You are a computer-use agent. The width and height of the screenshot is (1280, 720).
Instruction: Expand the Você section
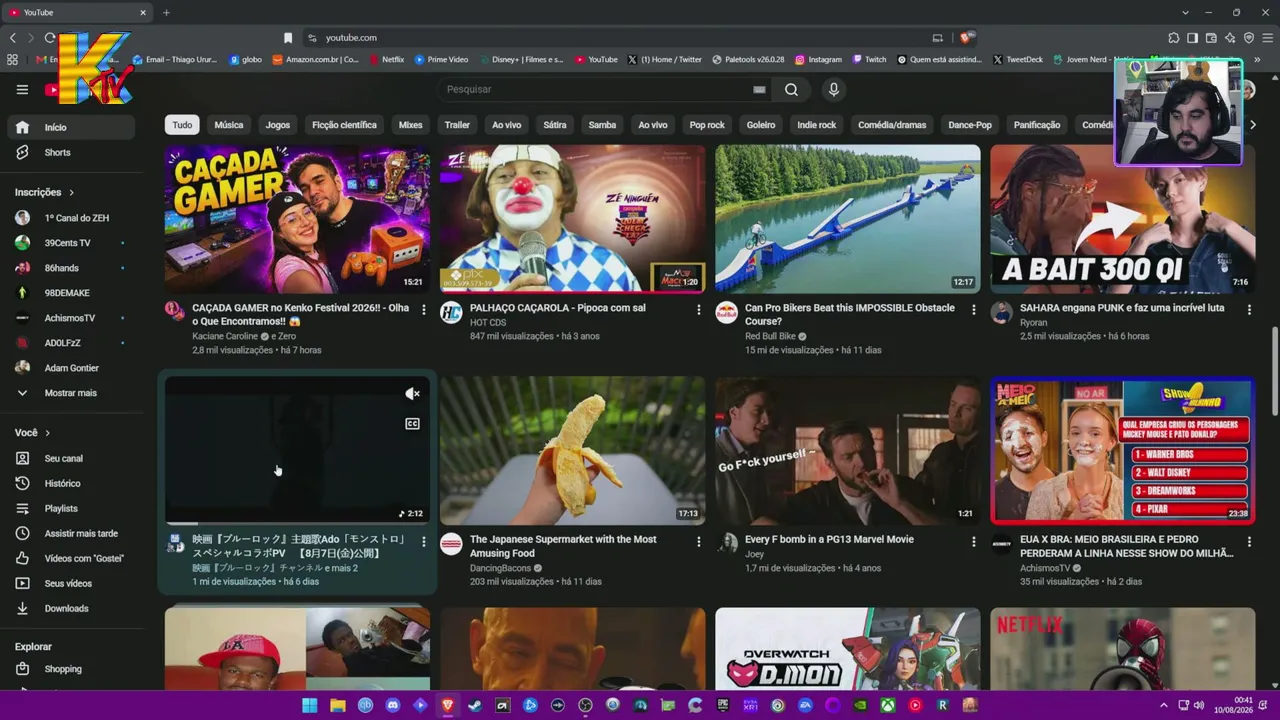click(x=32, y=433)
